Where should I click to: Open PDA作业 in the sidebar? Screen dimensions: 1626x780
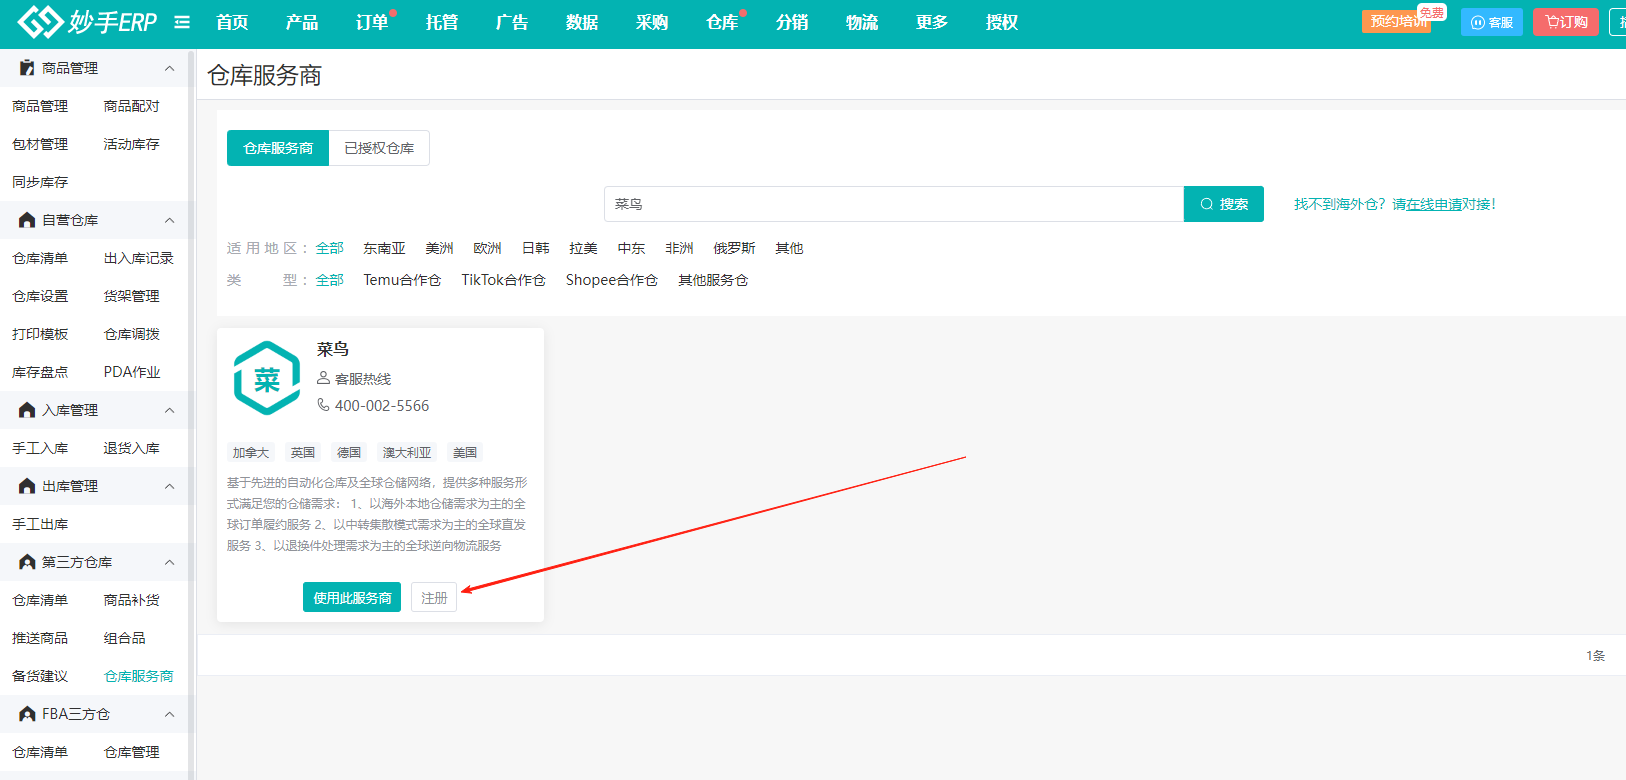(132, 372)
